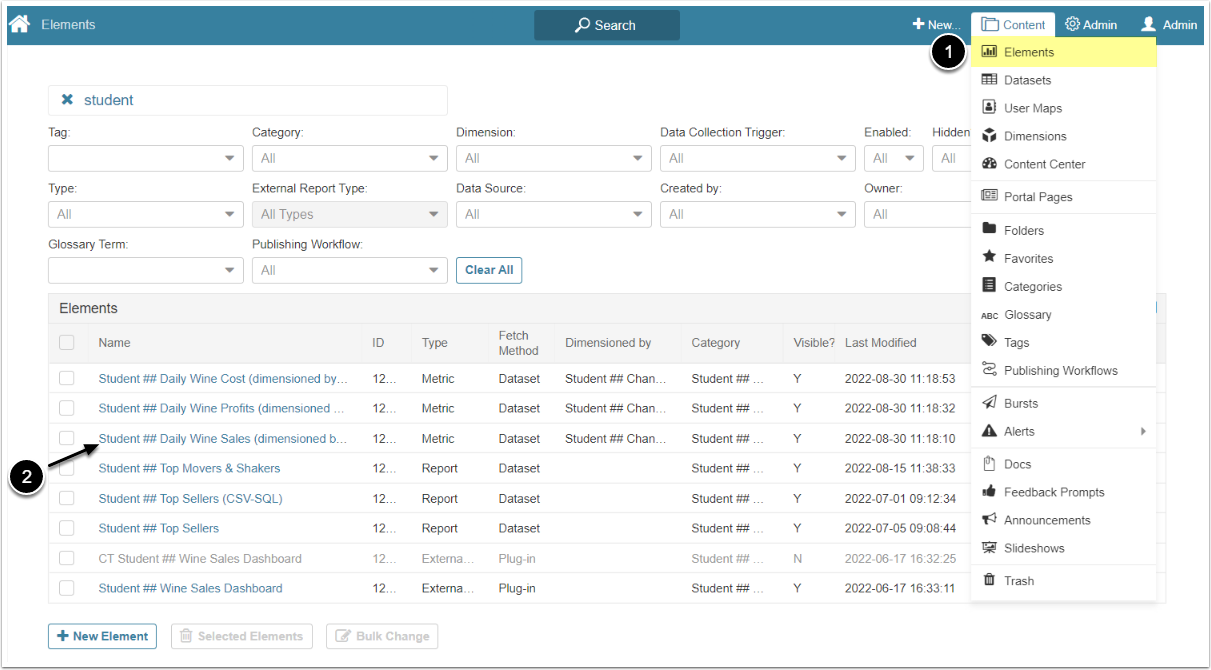The height and width of the screenshot is (670, 1211).
Task: Click the New Element button
Action: [102, 636]
